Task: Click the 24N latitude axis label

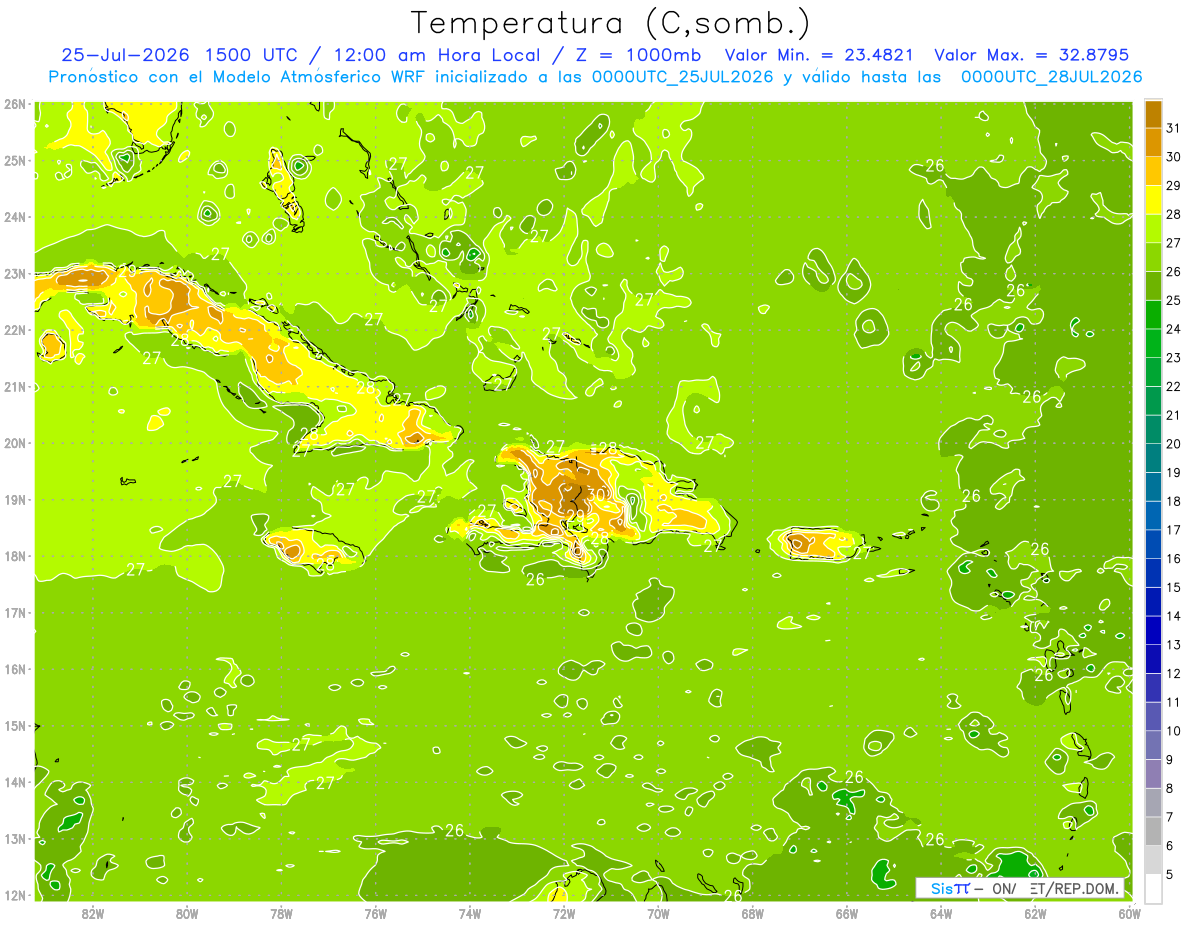Action: (x=15, y=217)
